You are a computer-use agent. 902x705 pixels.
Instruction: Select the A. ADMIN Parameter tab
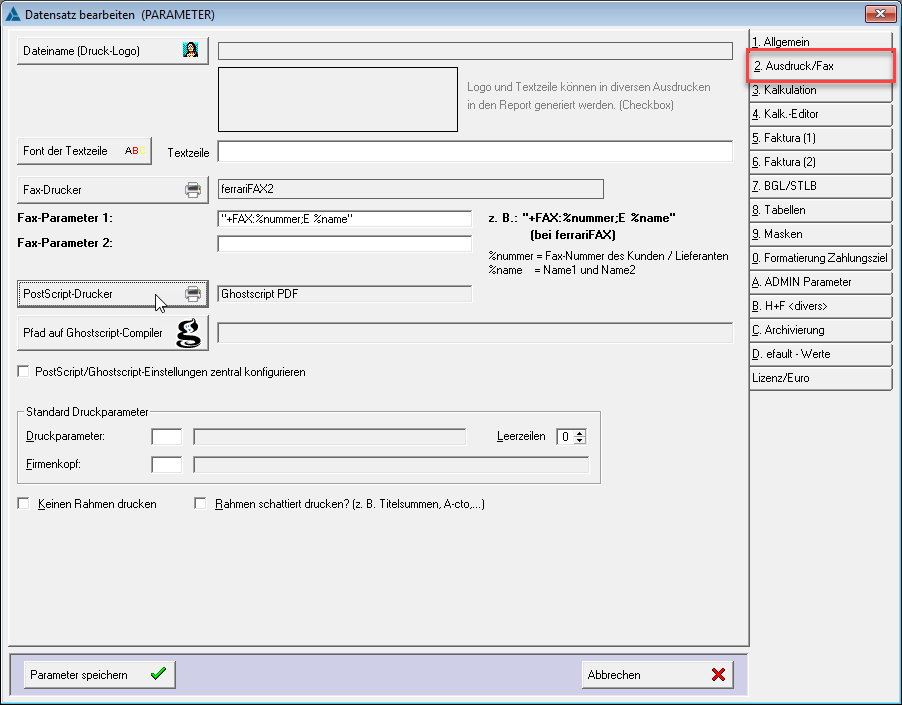(820, 282)
